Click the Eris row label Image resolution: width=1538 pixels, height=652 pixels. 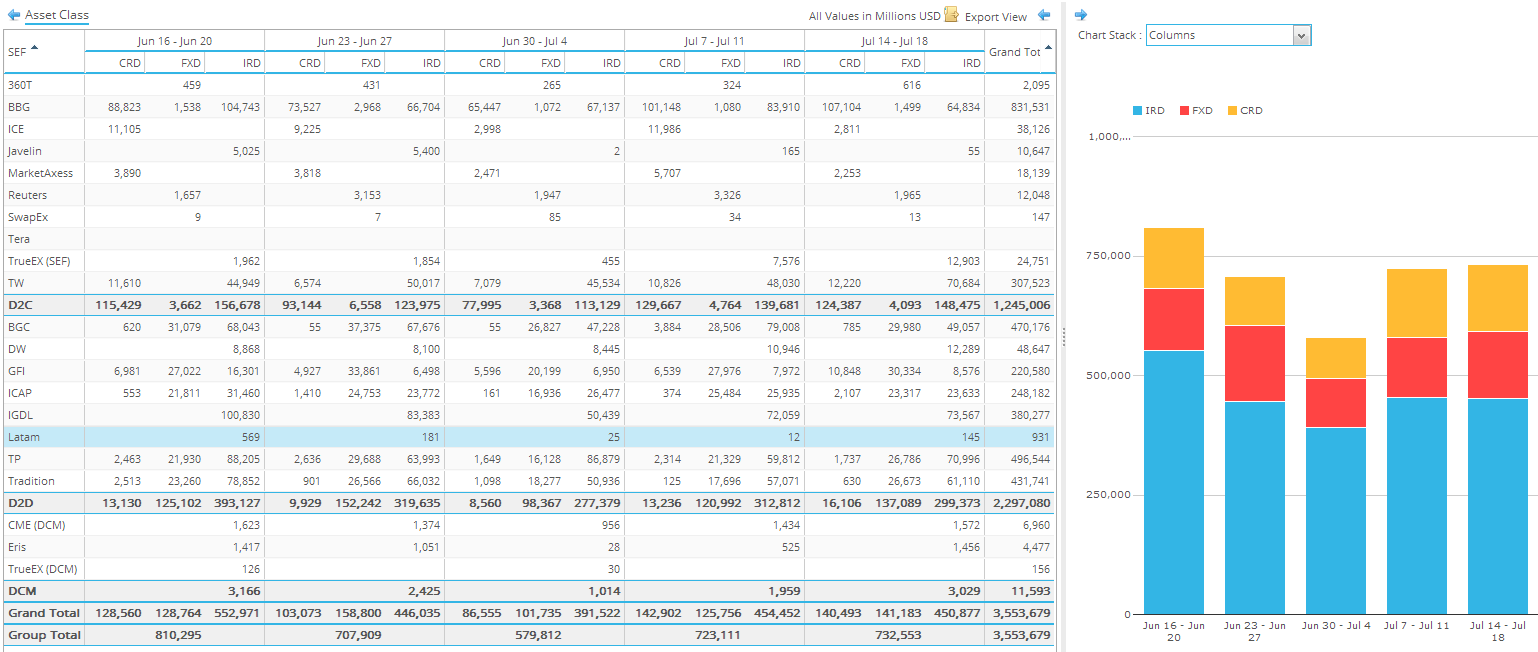coord(17,547)
